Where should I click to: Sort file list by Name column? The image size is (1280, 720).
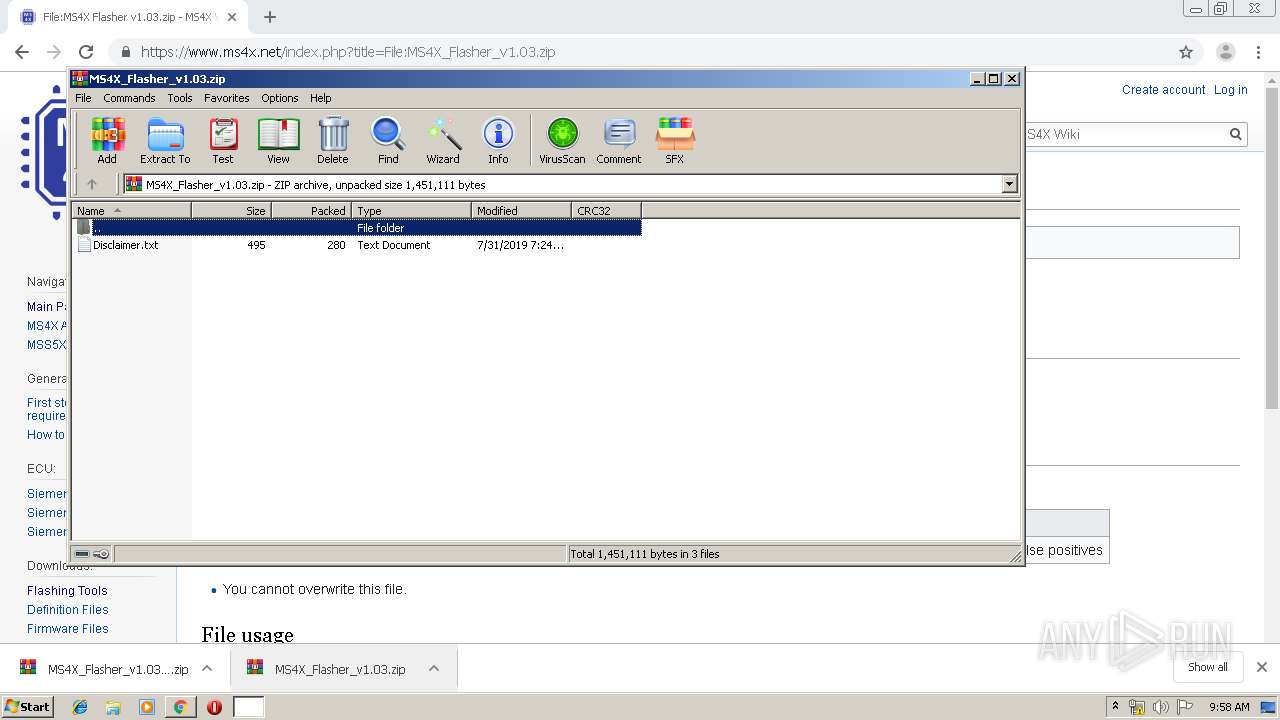(x=131, y=210)
